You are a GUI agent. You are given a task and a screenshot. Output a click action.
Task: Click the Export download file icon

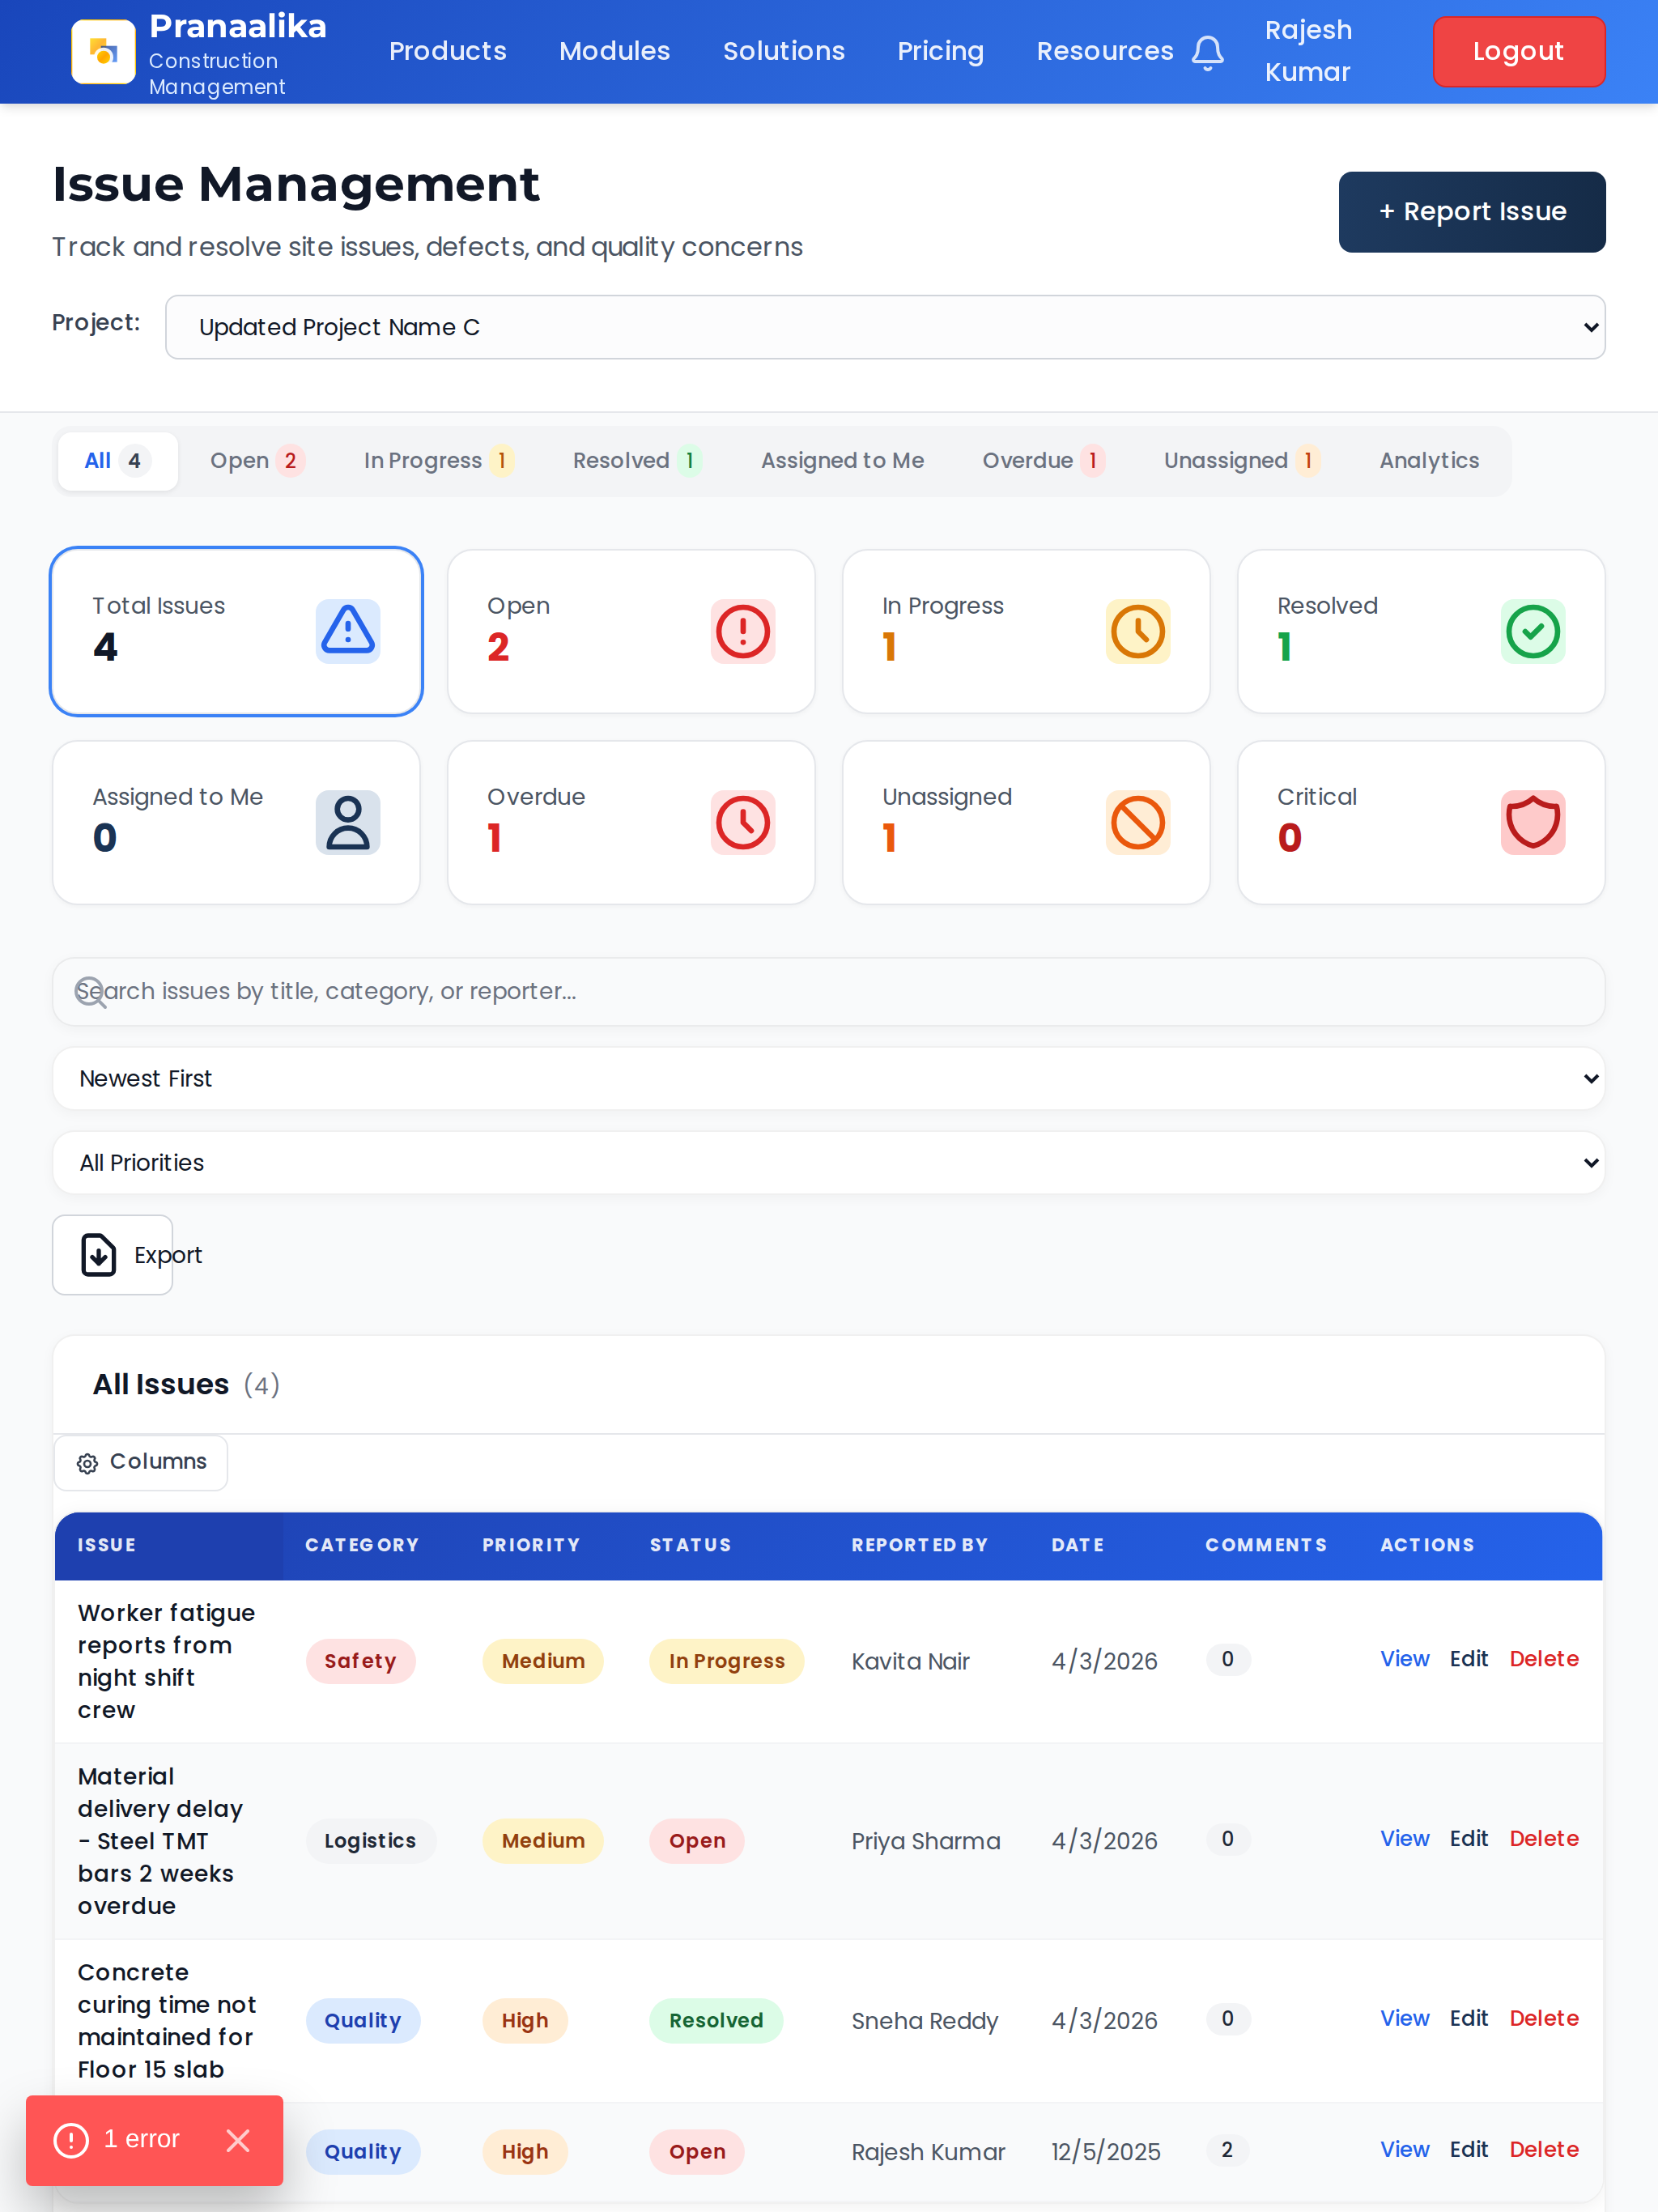(99, 1255)
